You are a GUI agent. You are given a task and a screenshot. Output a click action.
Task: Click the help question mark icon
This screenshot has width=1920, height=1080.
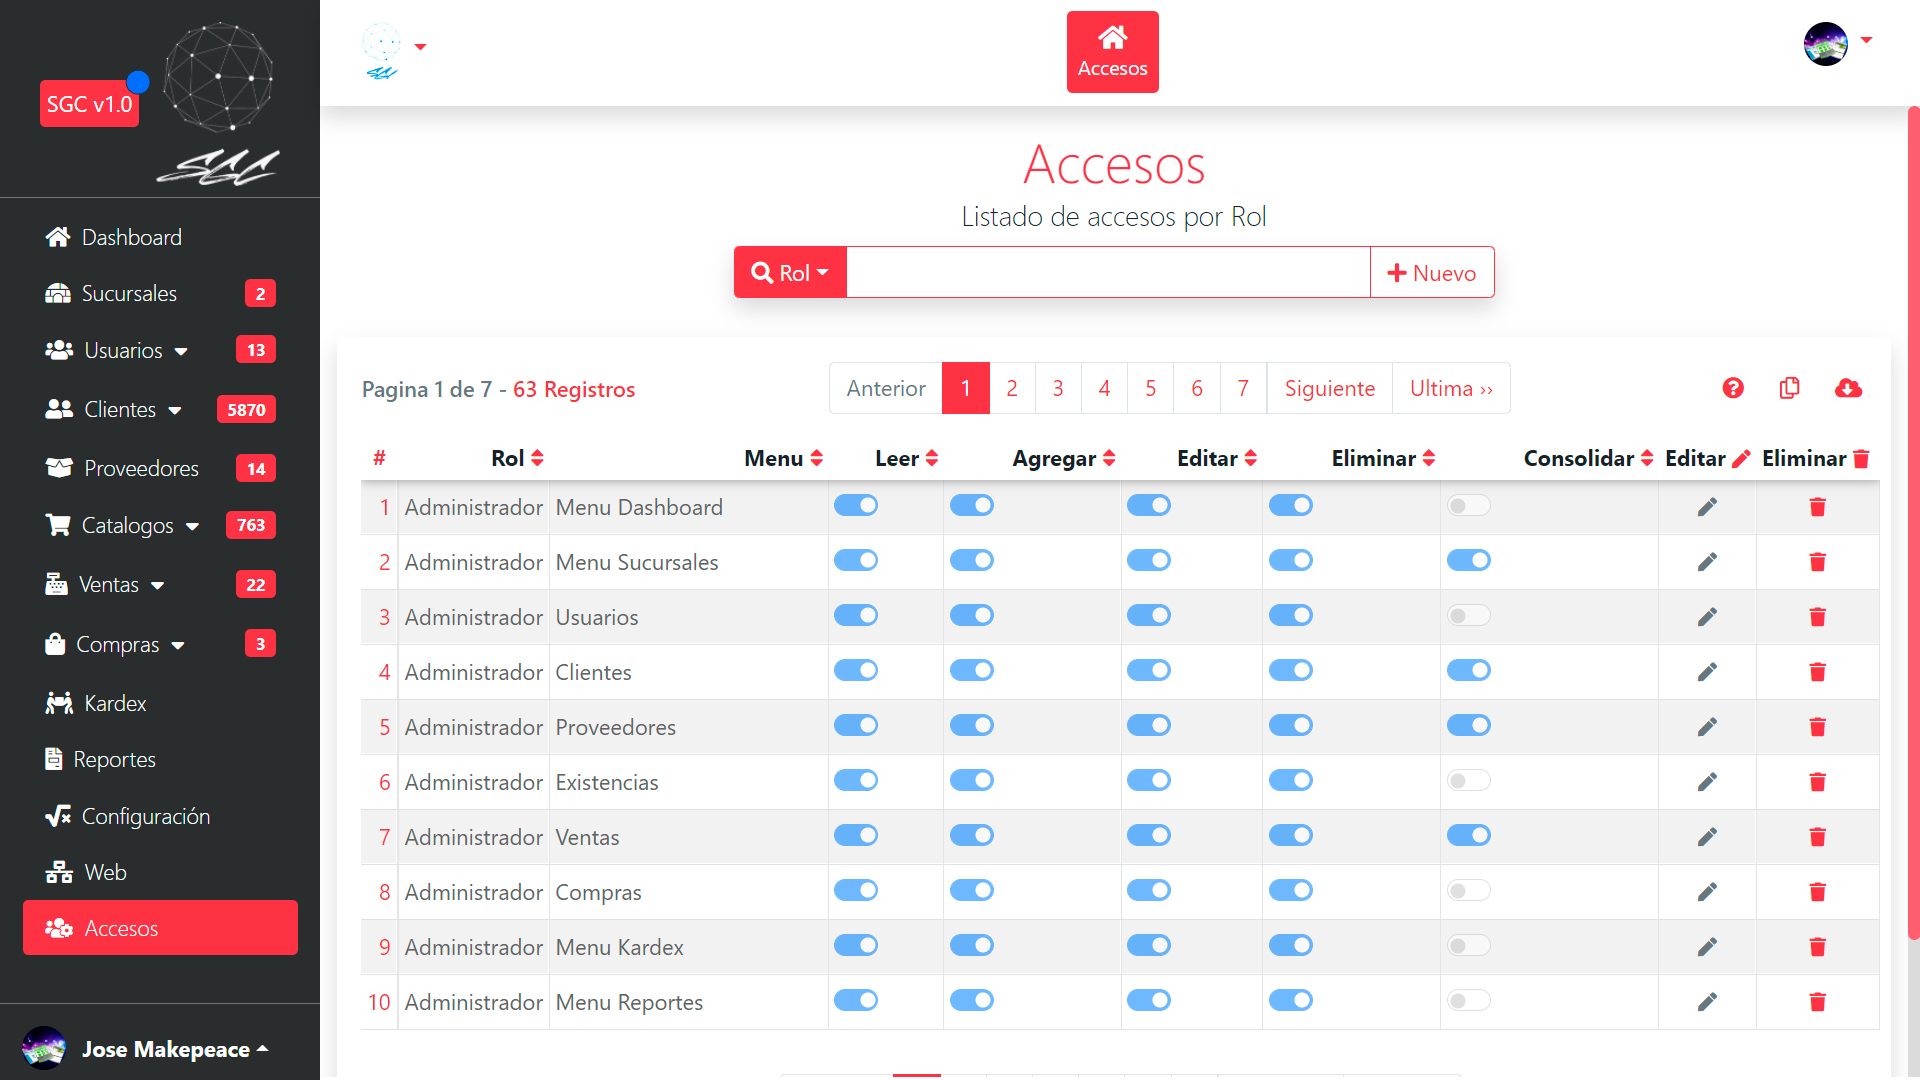click(1733, 388)
